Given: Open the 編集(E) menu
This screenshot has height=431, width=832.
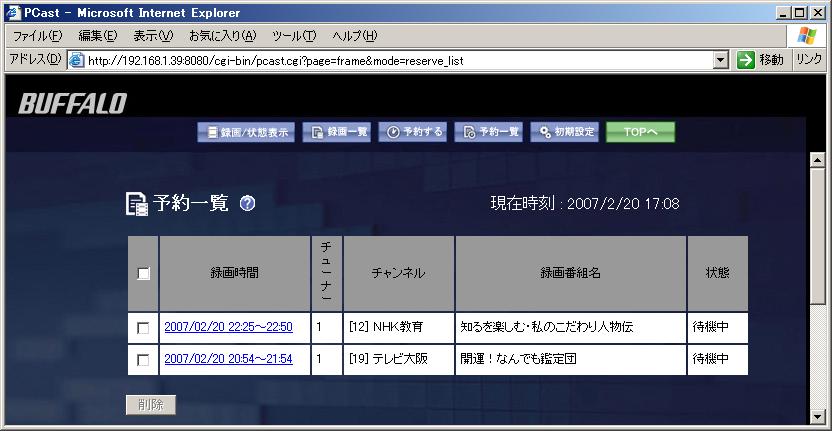Looking at the screenshot, I should tap(98, 36).
